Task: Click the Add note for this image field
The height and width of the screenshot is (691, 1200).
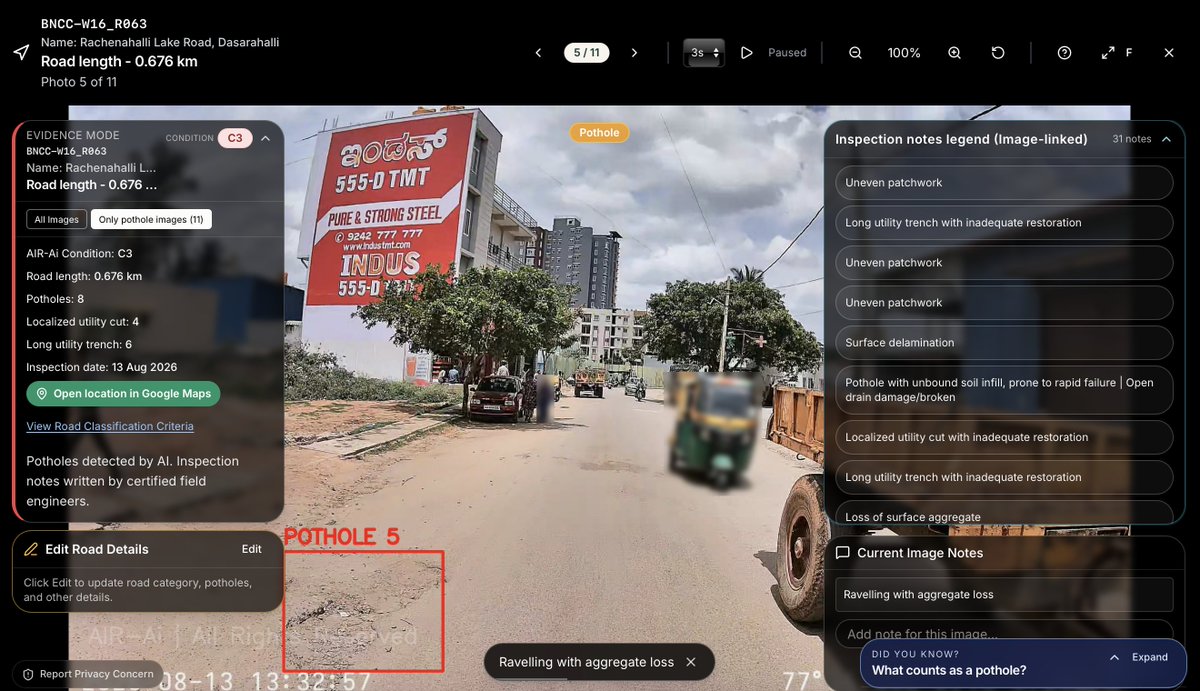Action: tap(1004, 634)
